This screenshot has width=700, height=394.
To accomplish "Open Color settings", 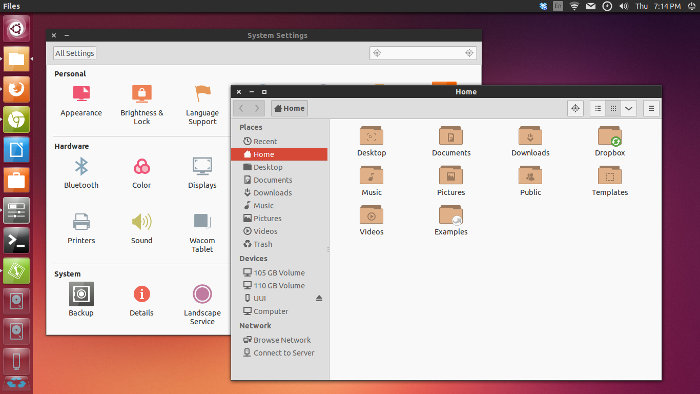I will pos(142,173).
